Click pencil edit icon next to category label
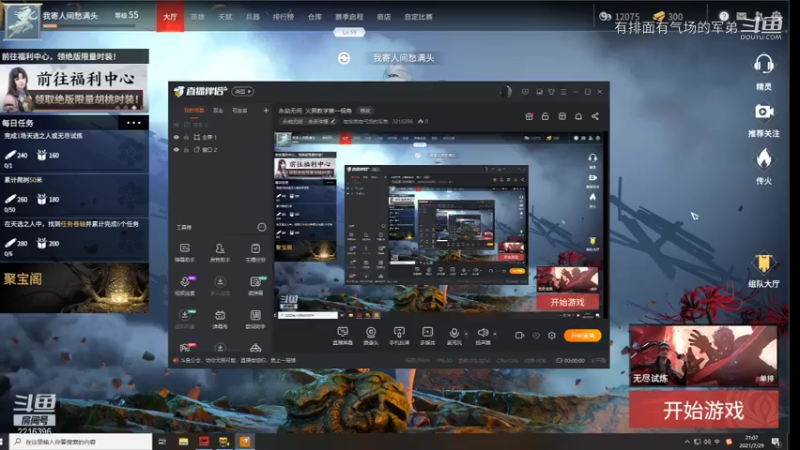The image size is (800, 450). (x=333, y=121)
